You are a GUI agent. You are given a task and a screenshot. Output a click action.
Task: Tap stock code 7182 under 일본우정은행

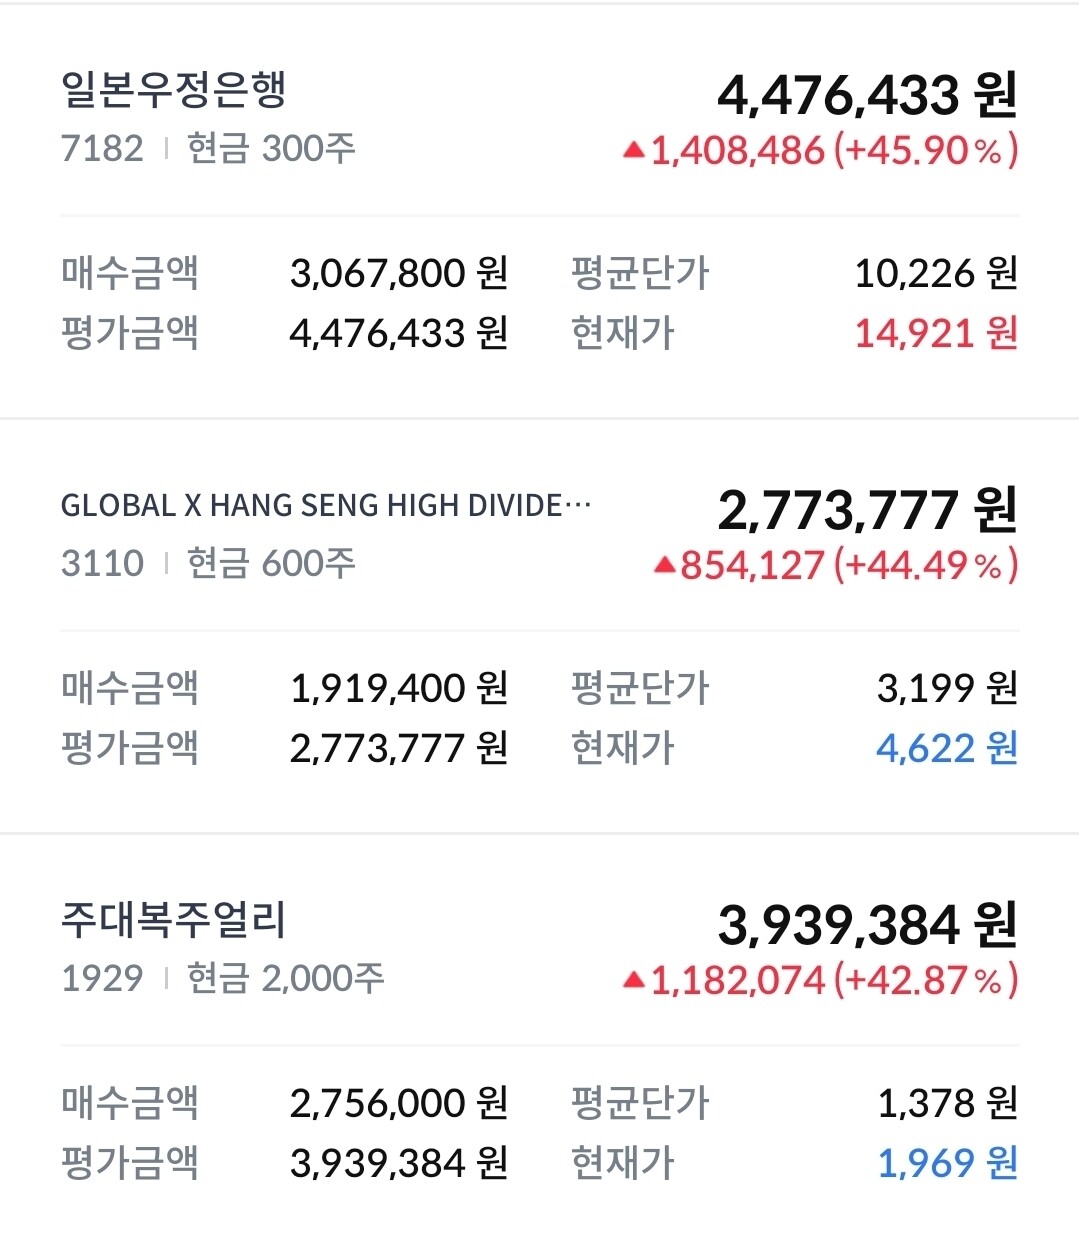pos(102,149)
